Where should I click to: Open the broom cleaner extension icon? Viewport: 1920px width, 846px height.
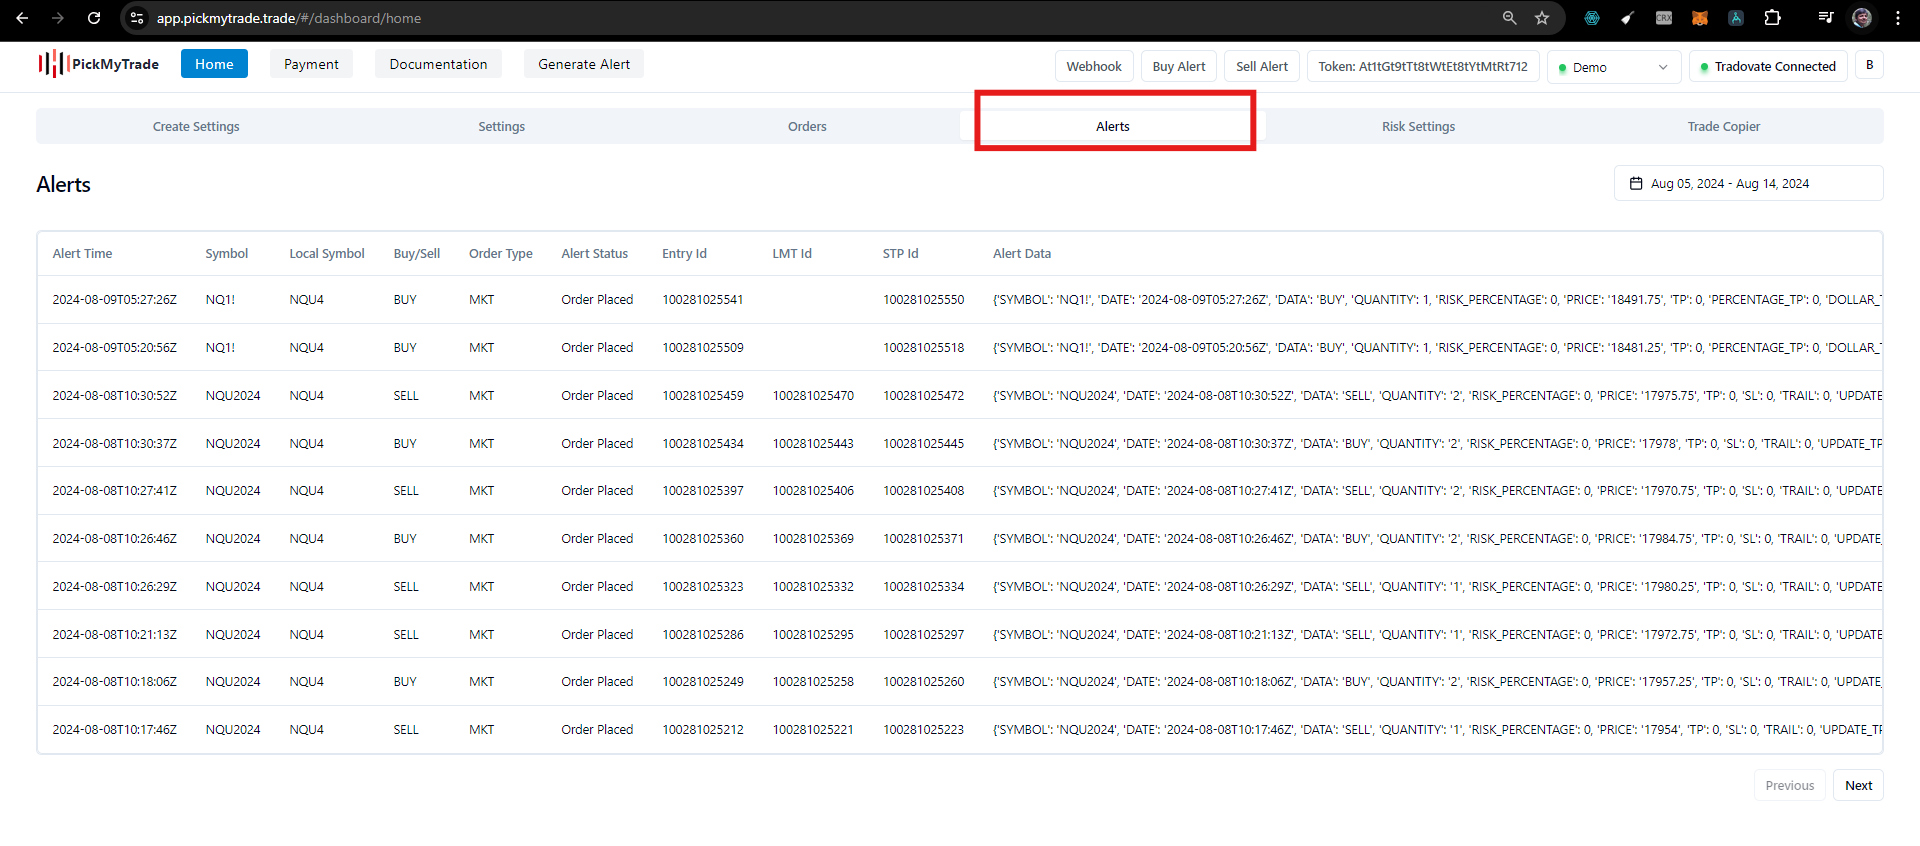coord(1628,18)
